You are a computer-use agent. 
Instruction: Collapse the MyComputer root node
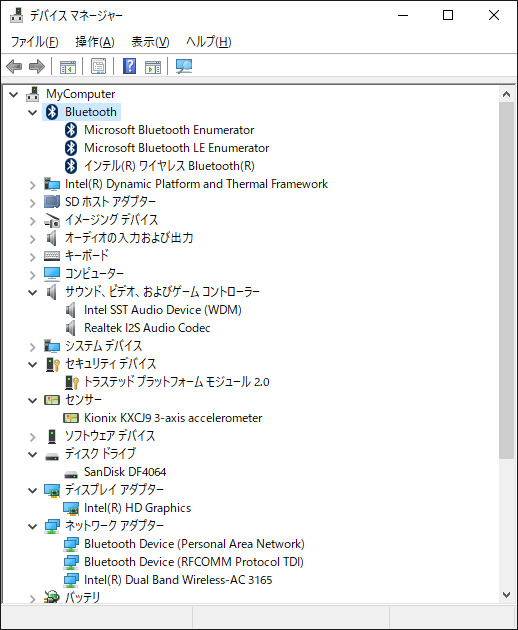pyautogui.click(x=14, y=94)
